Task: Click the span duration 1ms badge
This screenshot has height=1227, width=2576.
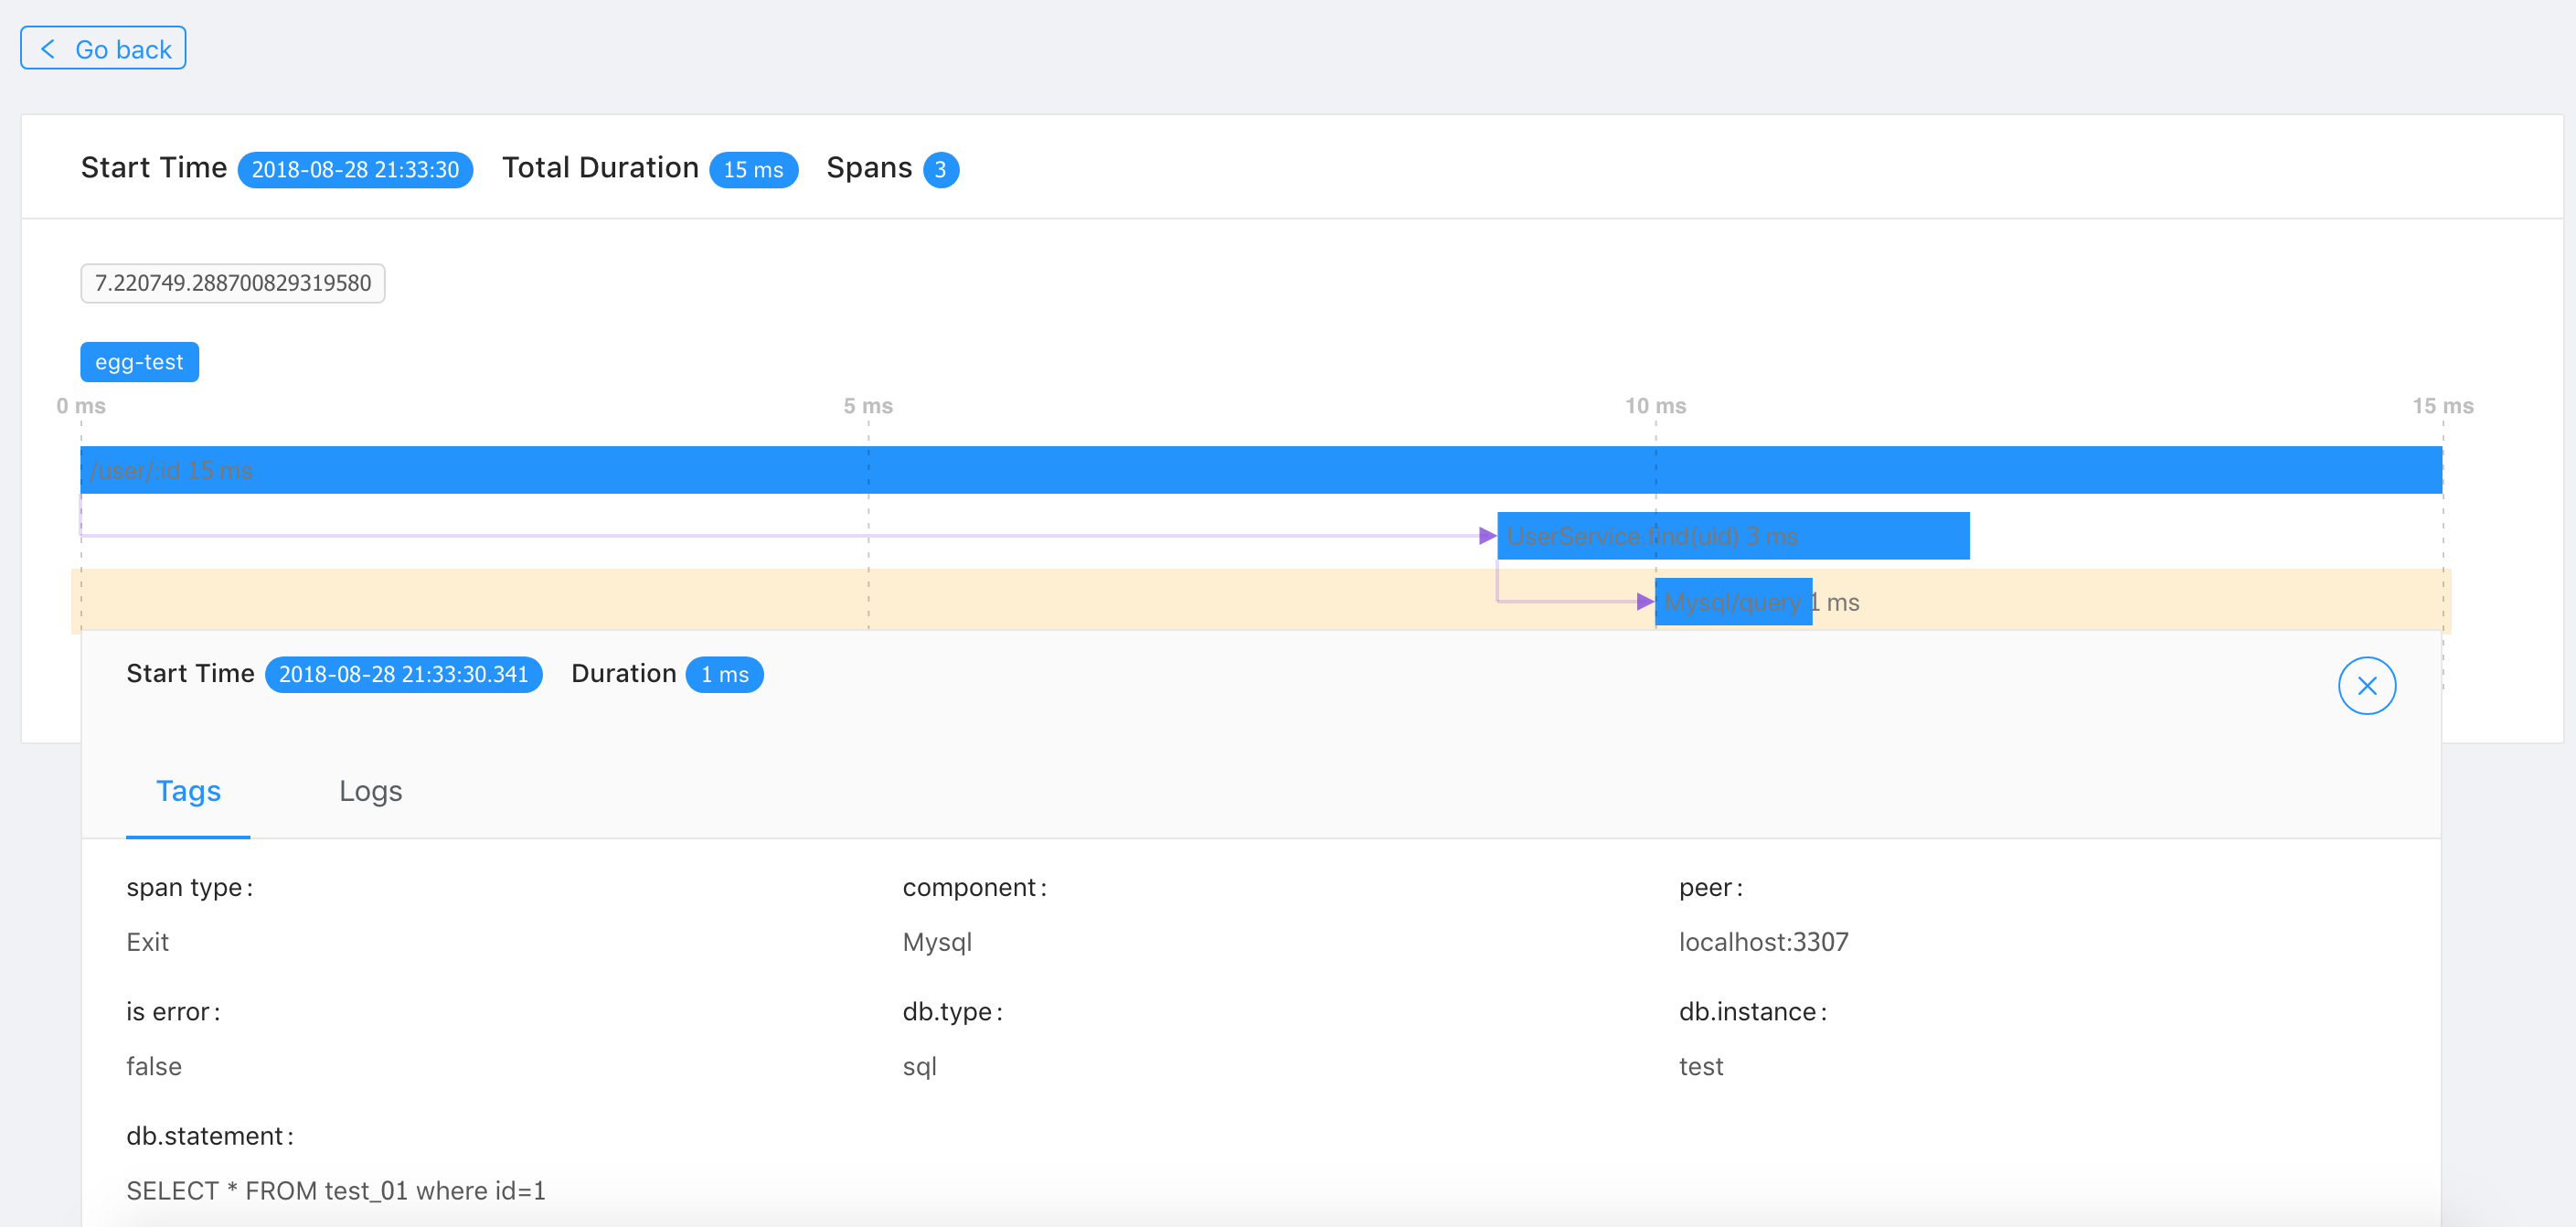Action: 728,675
